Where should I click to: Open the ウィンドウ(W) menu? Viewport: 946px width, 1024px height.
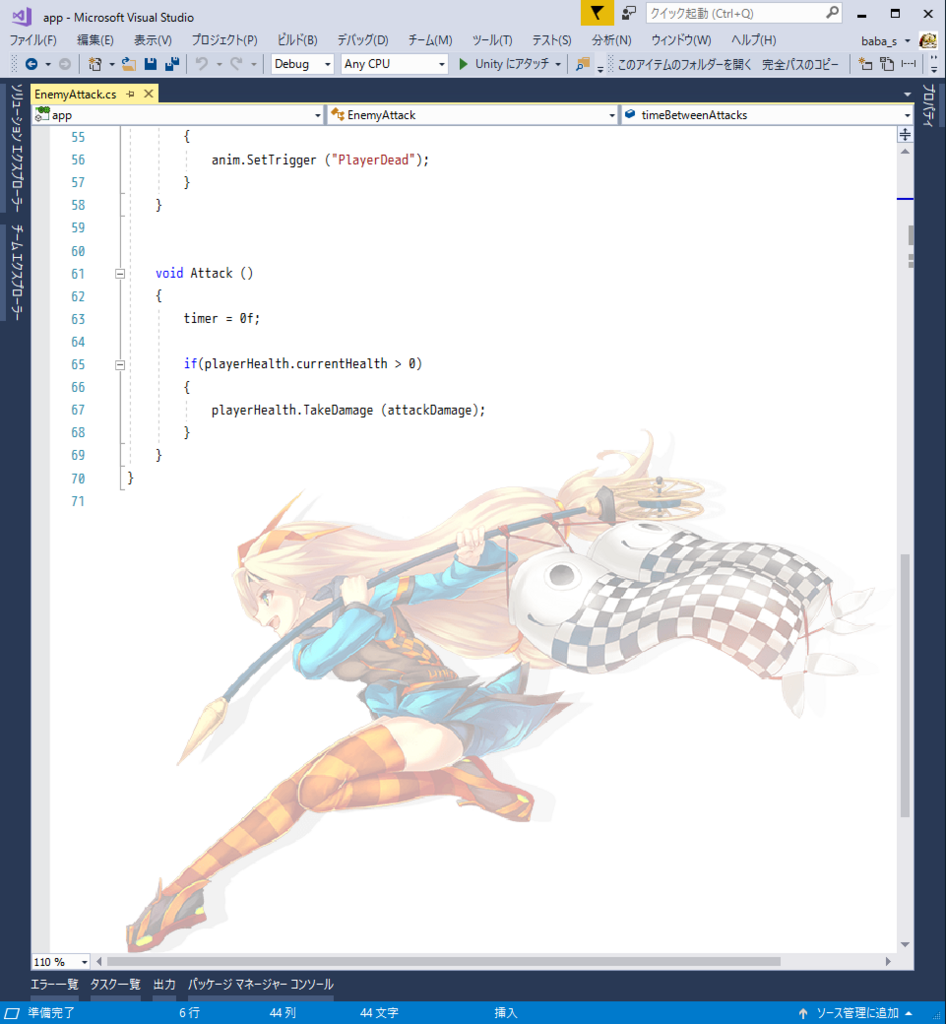[681, 40]
